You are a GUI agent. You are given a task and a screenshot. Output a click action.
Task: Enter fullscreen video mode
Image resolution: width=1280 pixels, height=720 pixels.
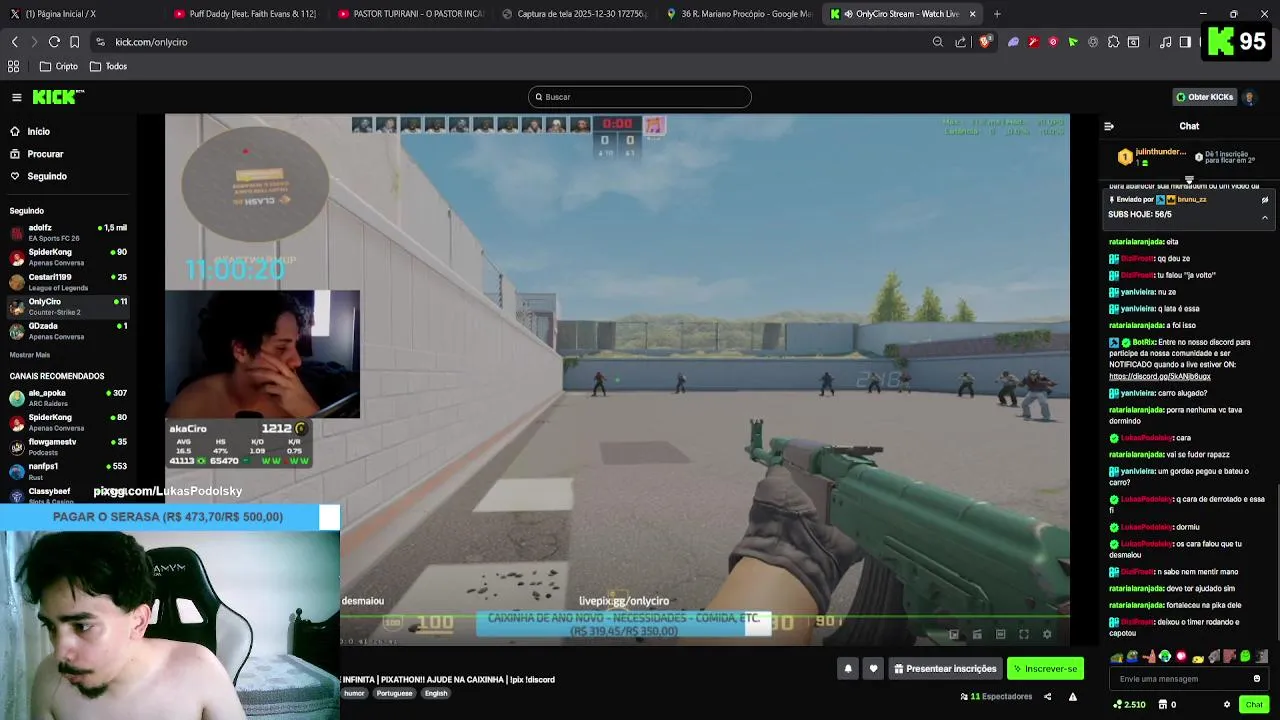tap(1024, 634)
